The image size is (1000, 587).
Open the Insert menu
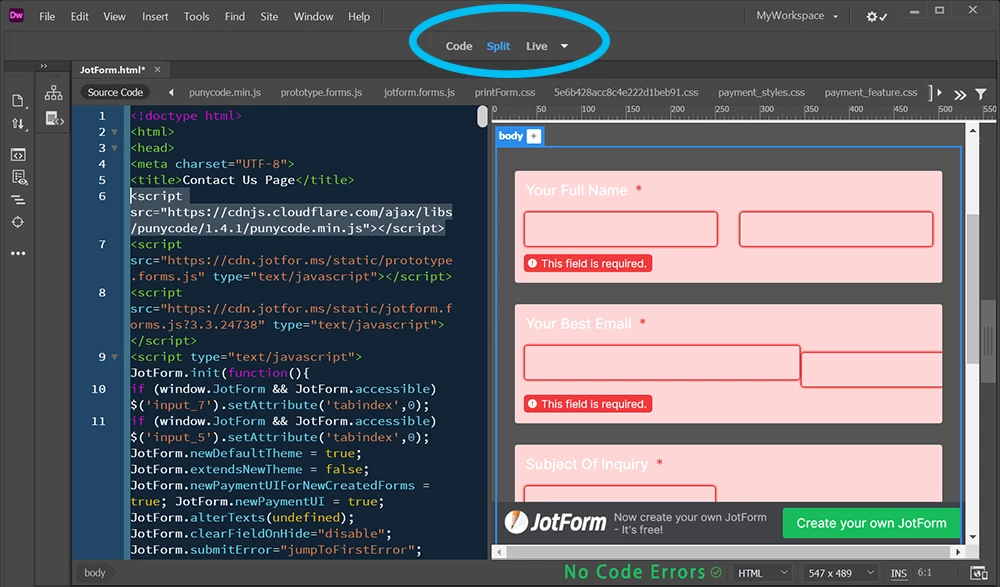tap(155, 17)
